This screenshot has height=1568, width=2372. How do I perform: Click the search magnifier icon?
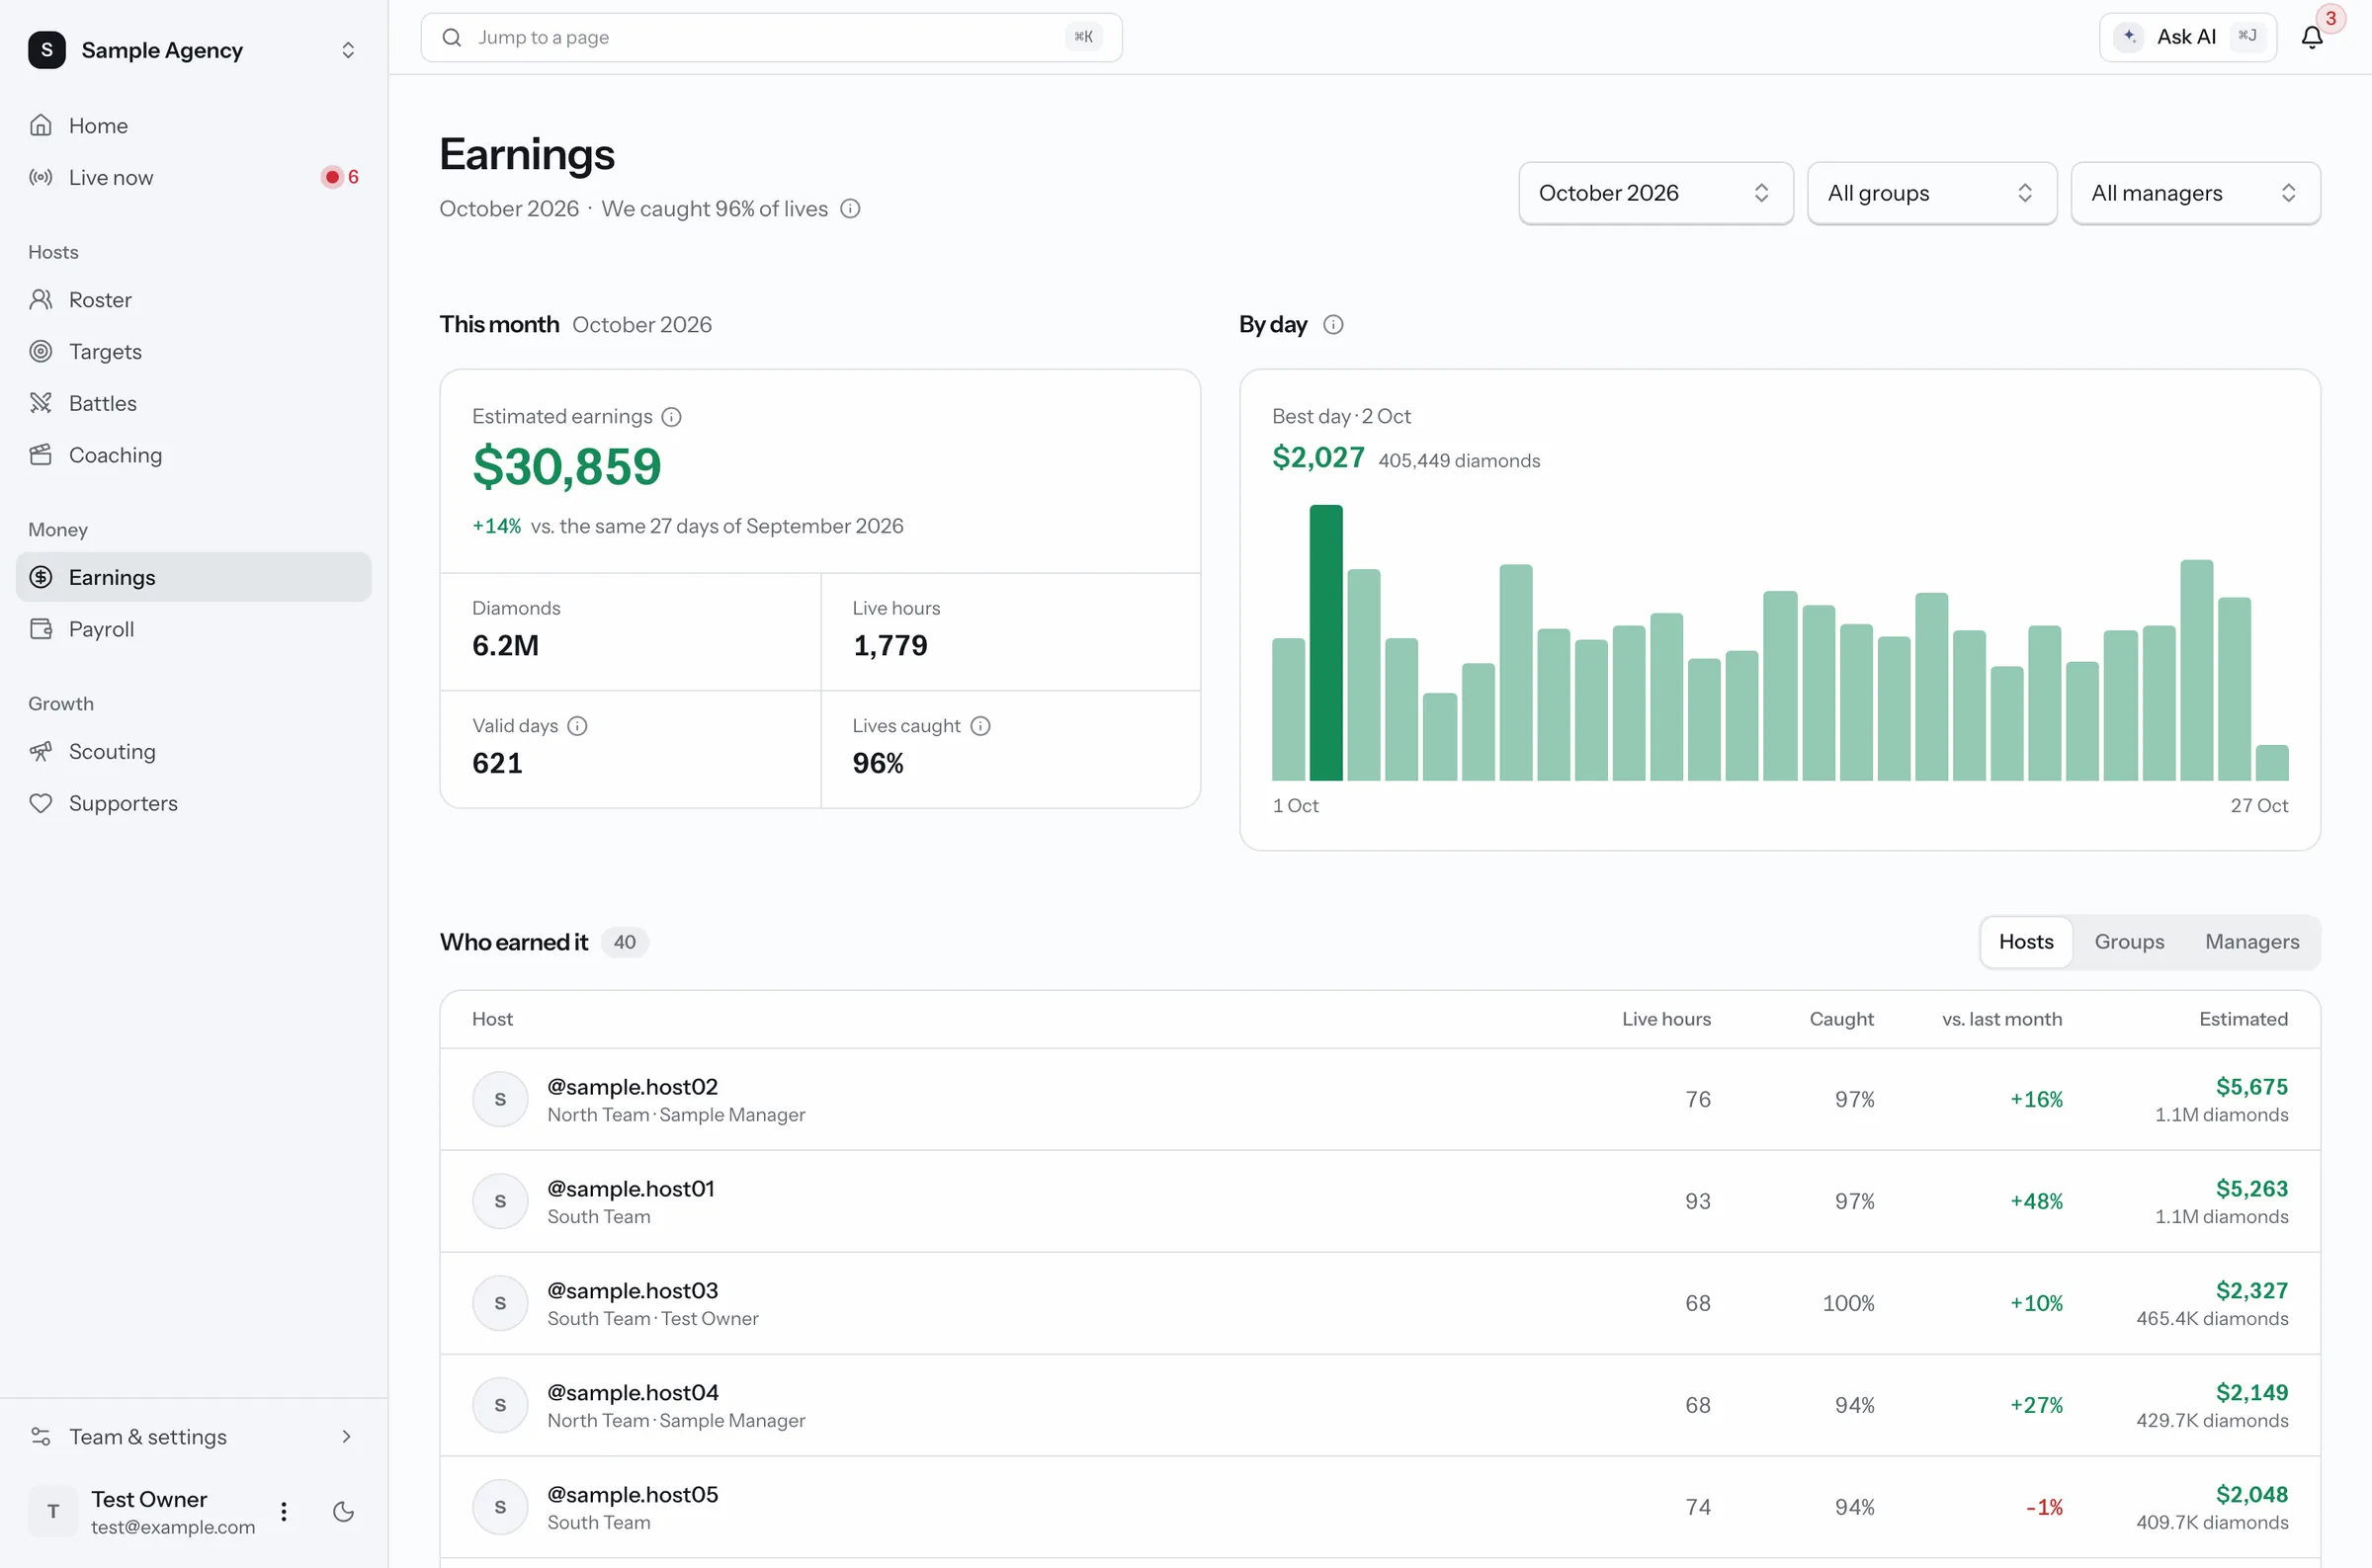click(452, 37)
